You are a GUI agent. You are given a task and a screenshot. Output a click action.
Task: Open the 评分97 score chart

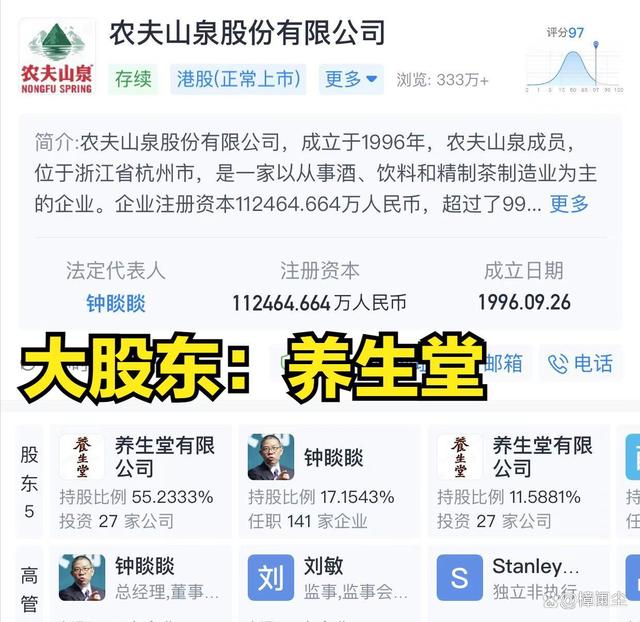click(x=575, y=60)
